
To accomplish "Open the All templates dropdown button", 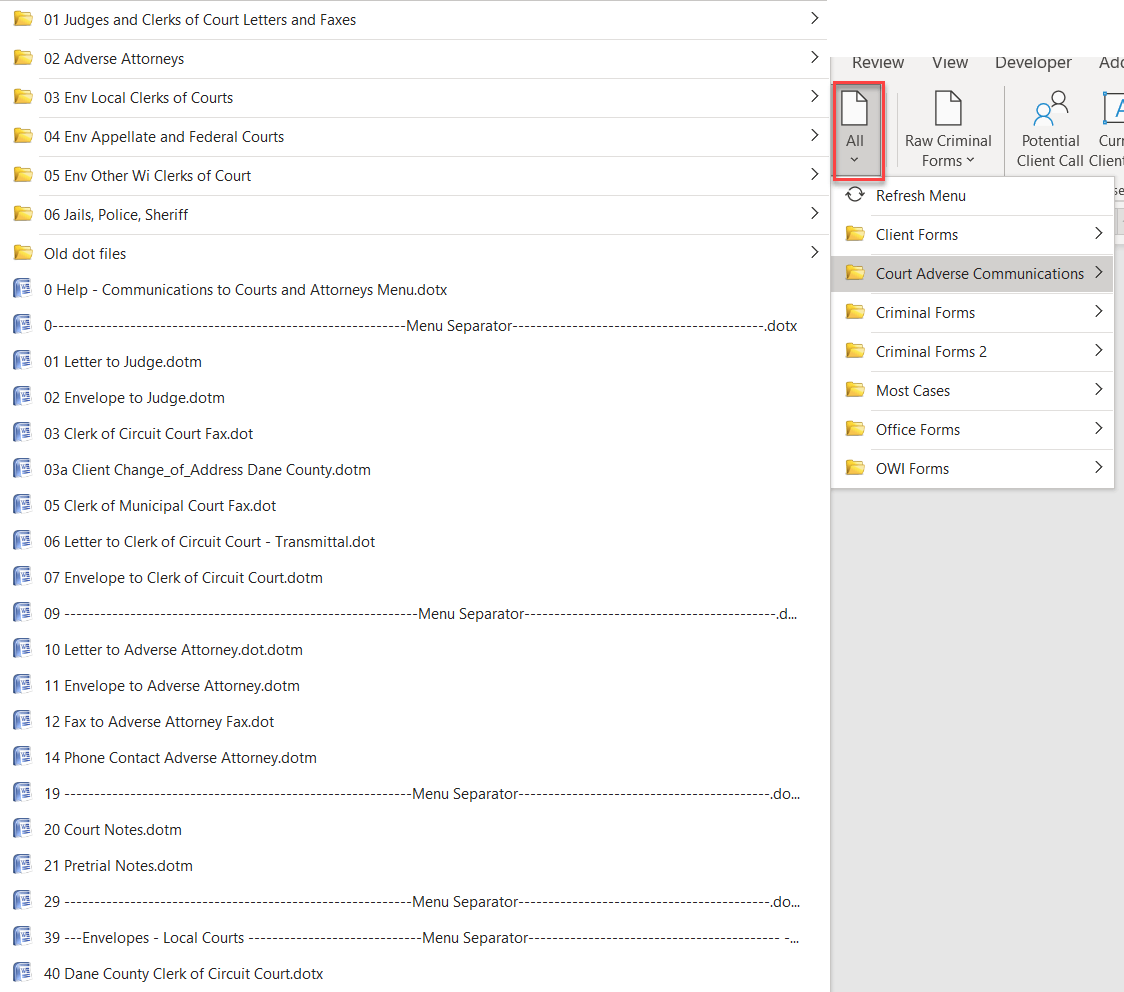I will click(x=857, y=130).
